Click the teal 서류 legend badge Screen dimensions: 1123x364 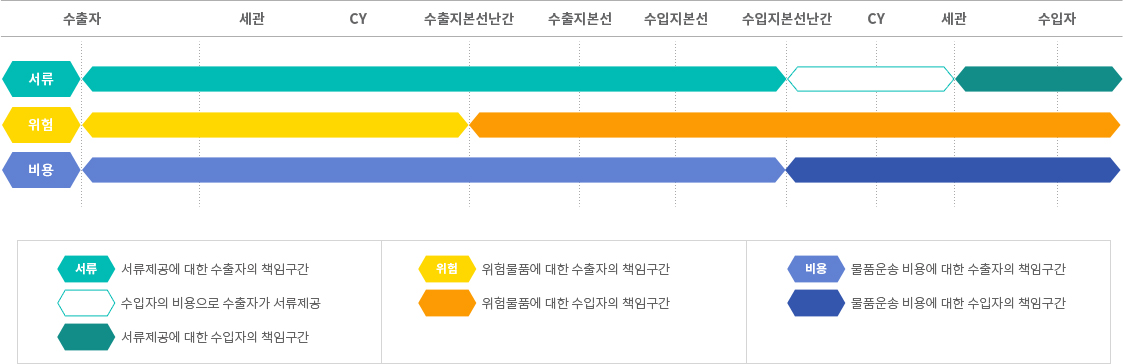point(86,269)
